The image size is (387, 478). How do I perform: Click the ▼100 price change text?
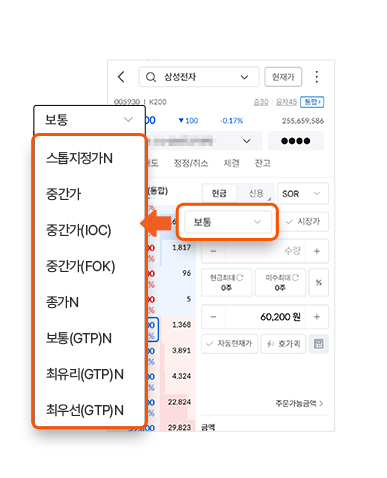pos(188,121)
